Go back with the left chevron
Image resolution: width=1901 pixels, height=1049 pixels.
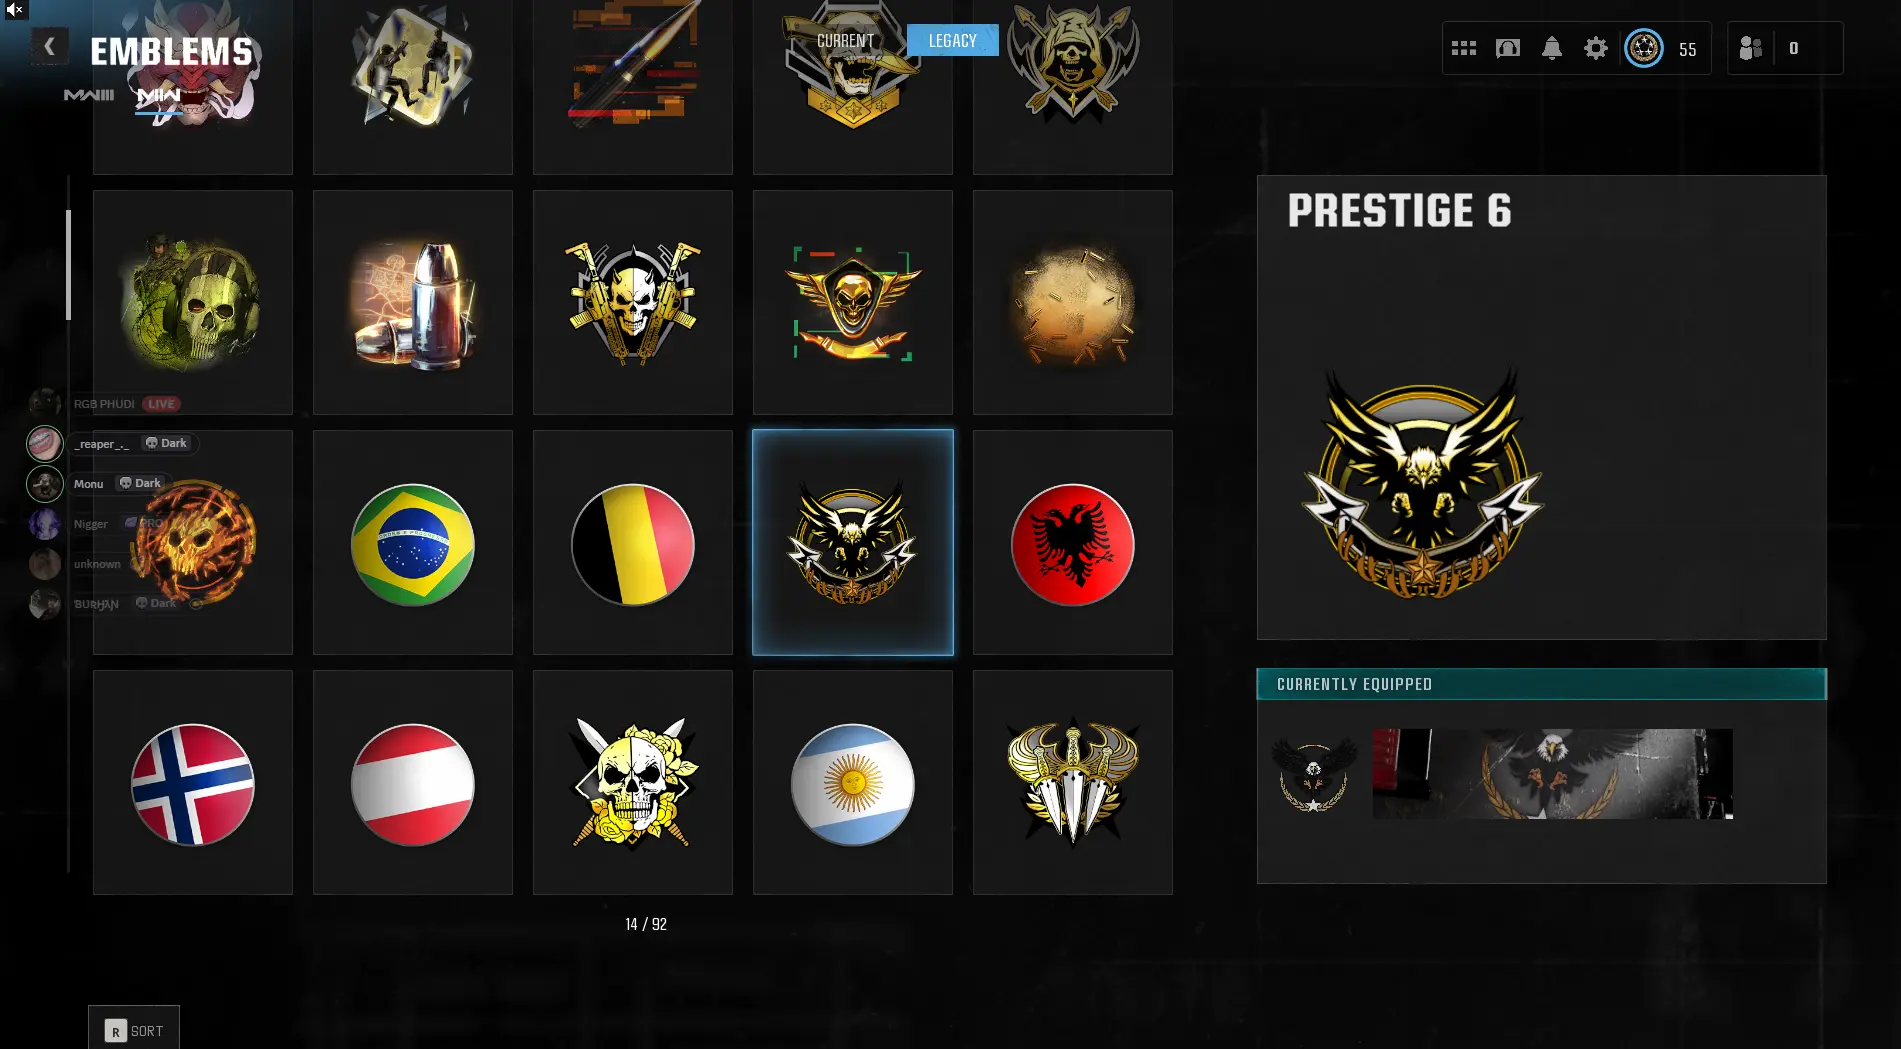pos(49,46)
